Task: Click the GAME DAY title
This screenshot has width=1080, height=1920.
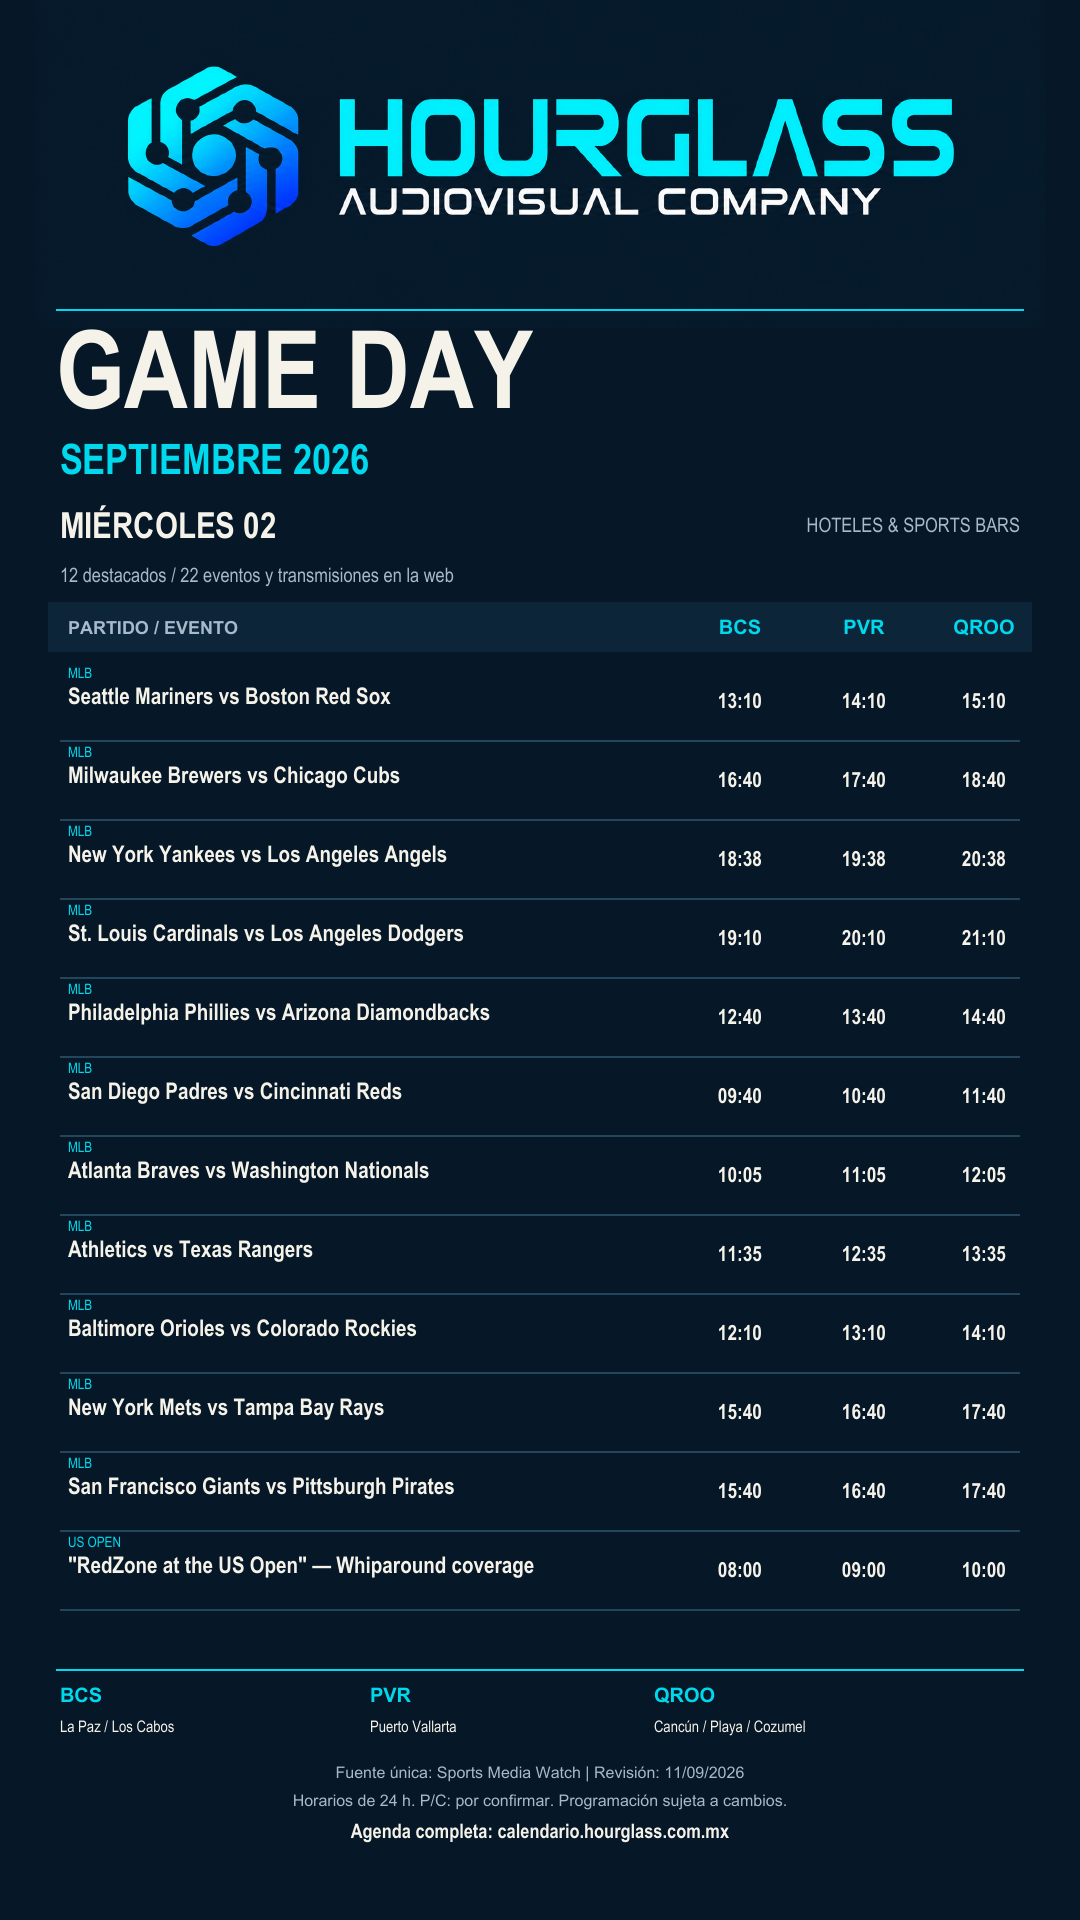Action: click(295, 370)
